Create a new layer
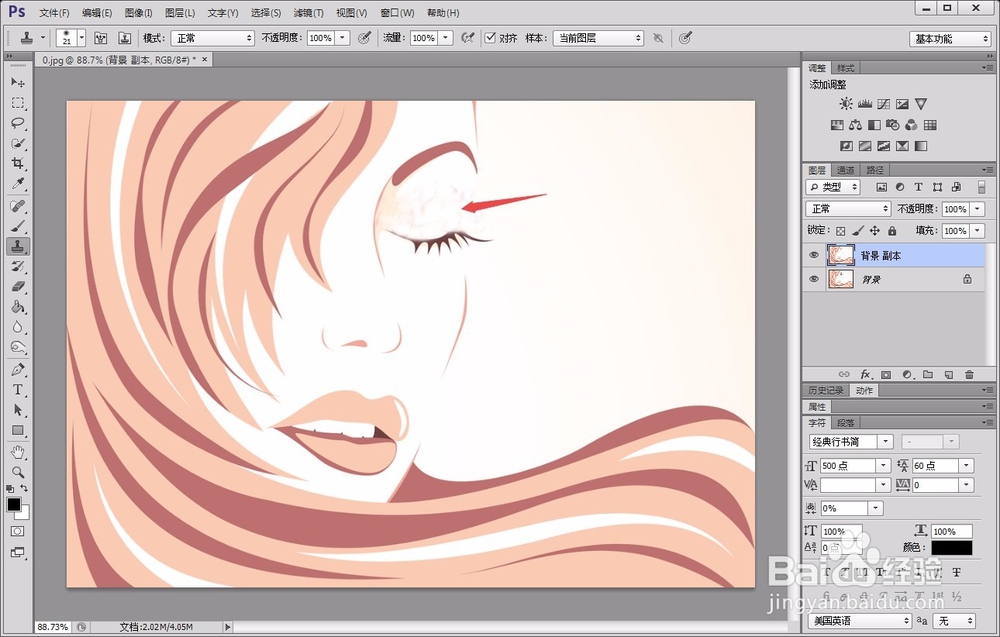This screenshot has width=1000, height=637. coord(949,374)
